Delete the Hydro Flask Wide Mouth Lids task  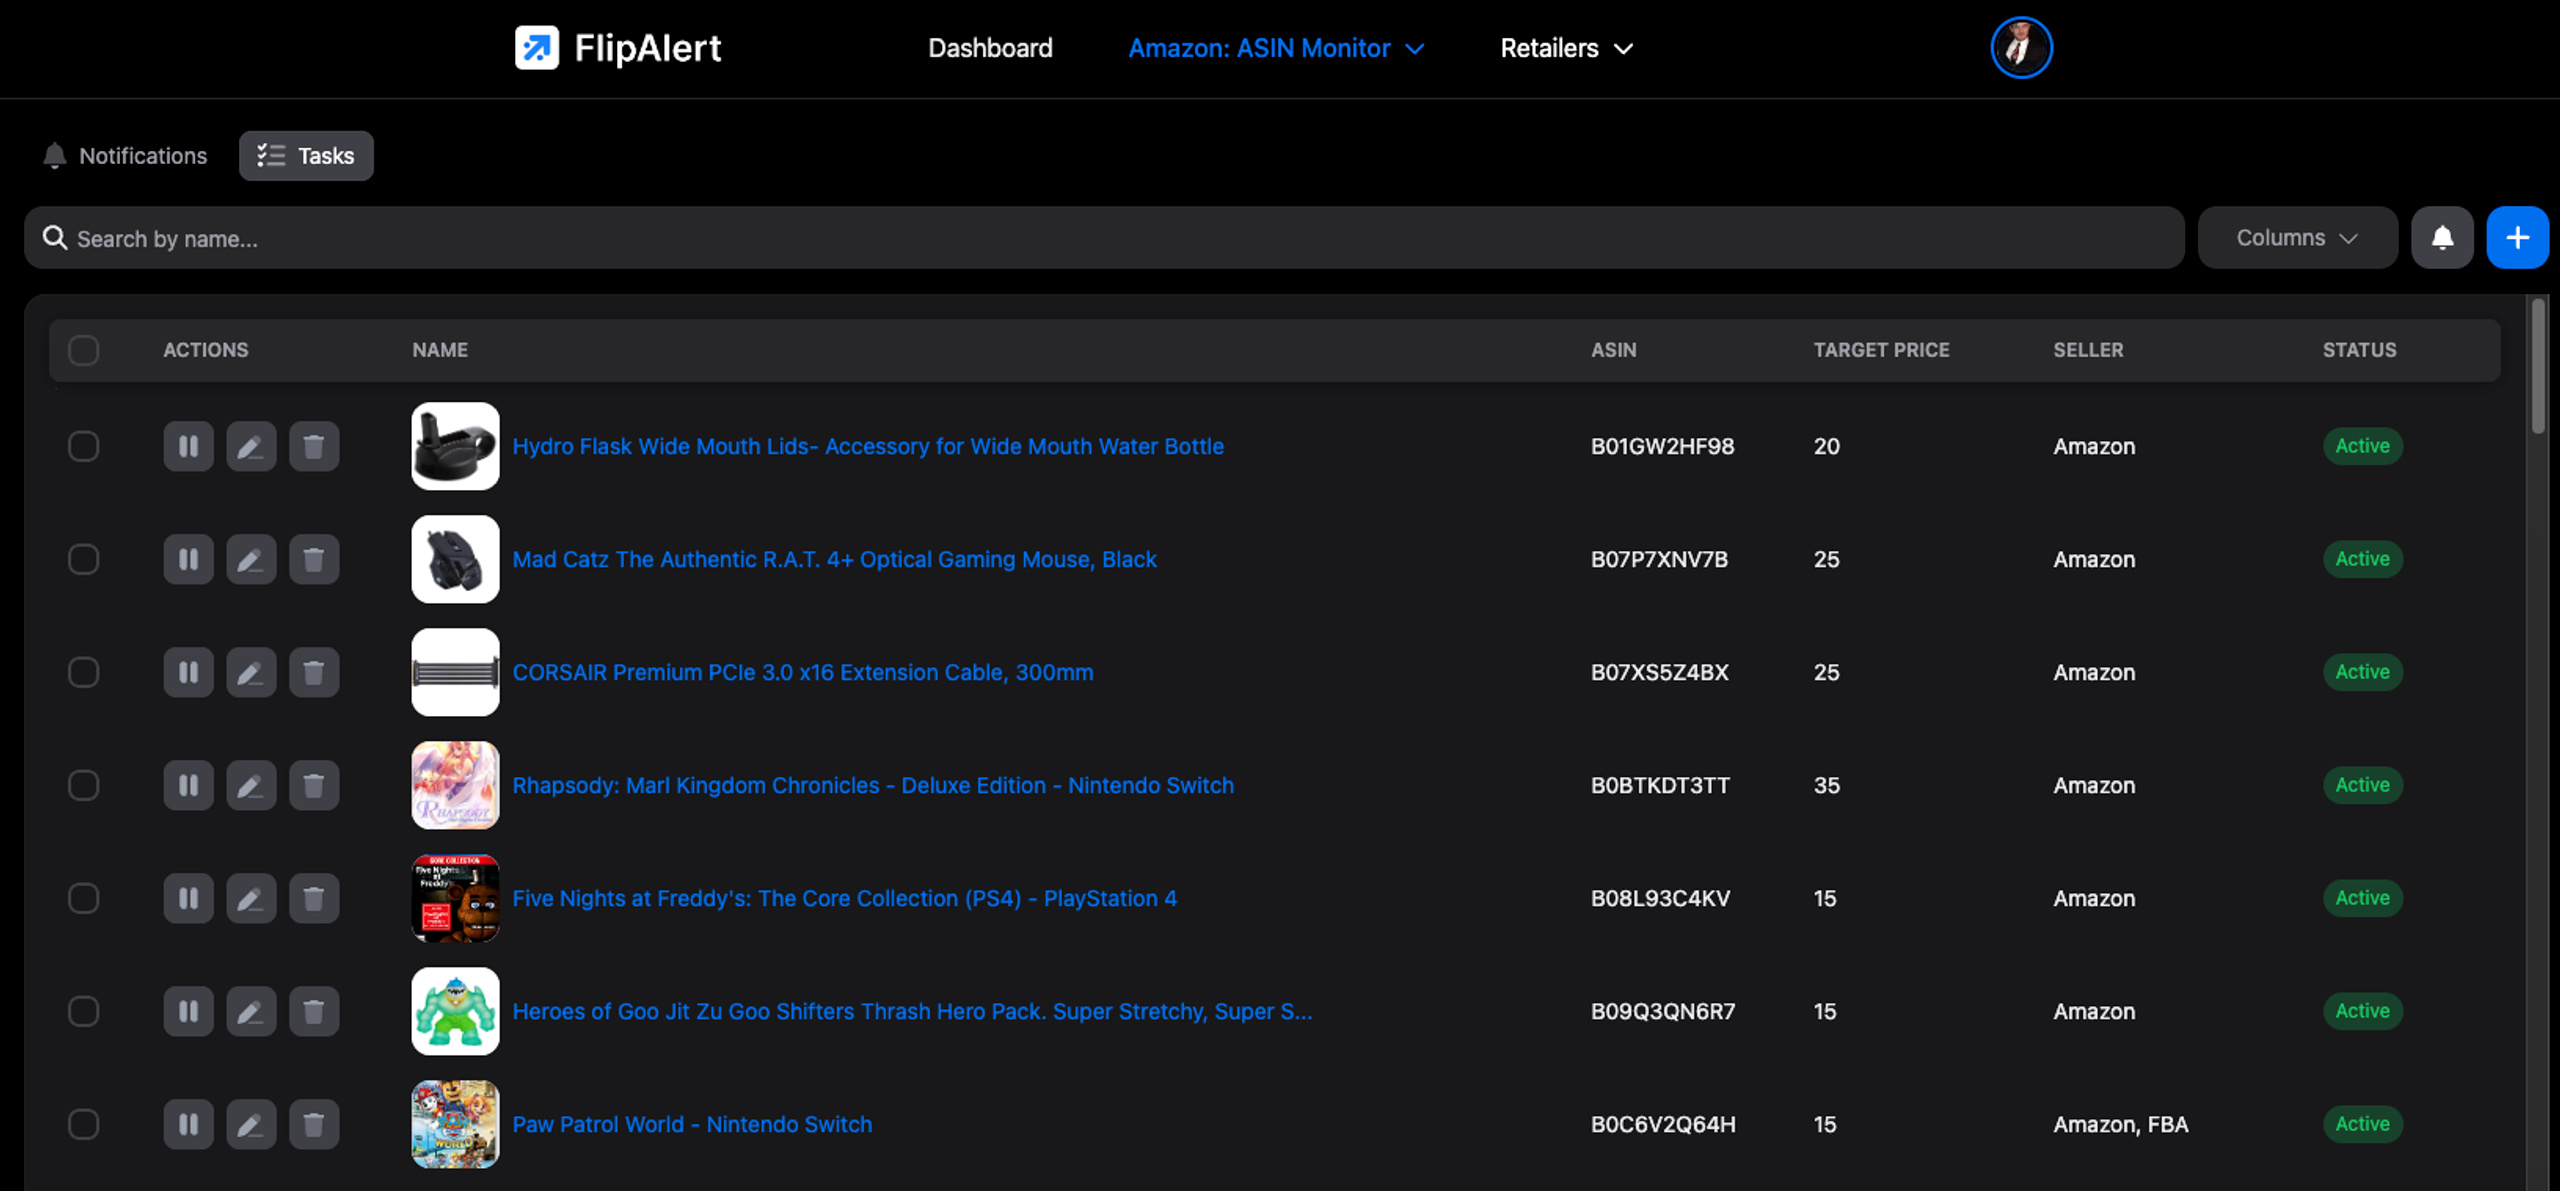click(x=314, y=446)
